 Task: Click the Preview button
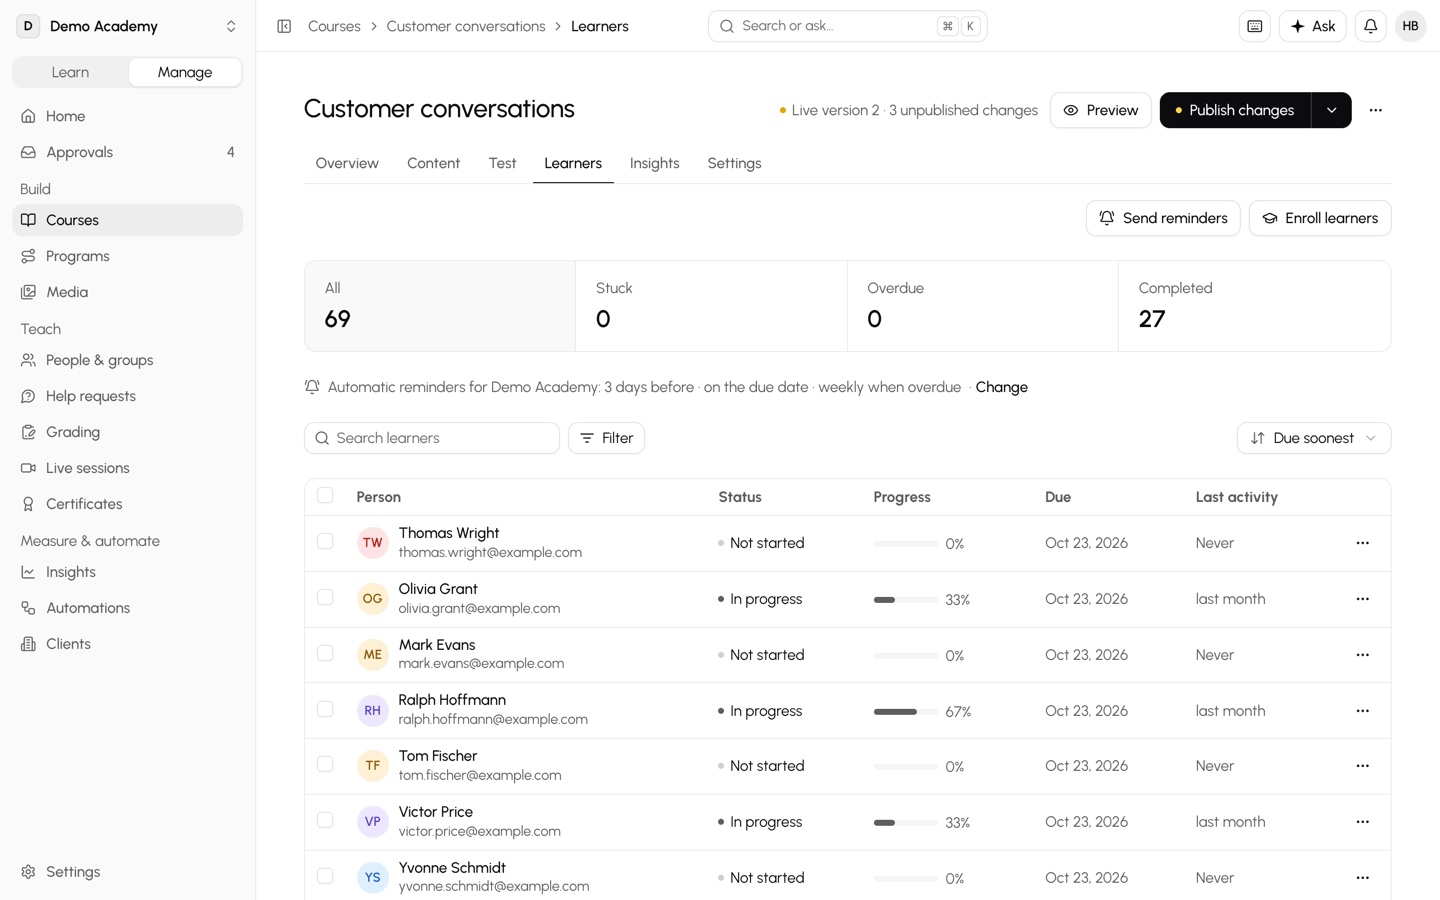coord(1100,110)
